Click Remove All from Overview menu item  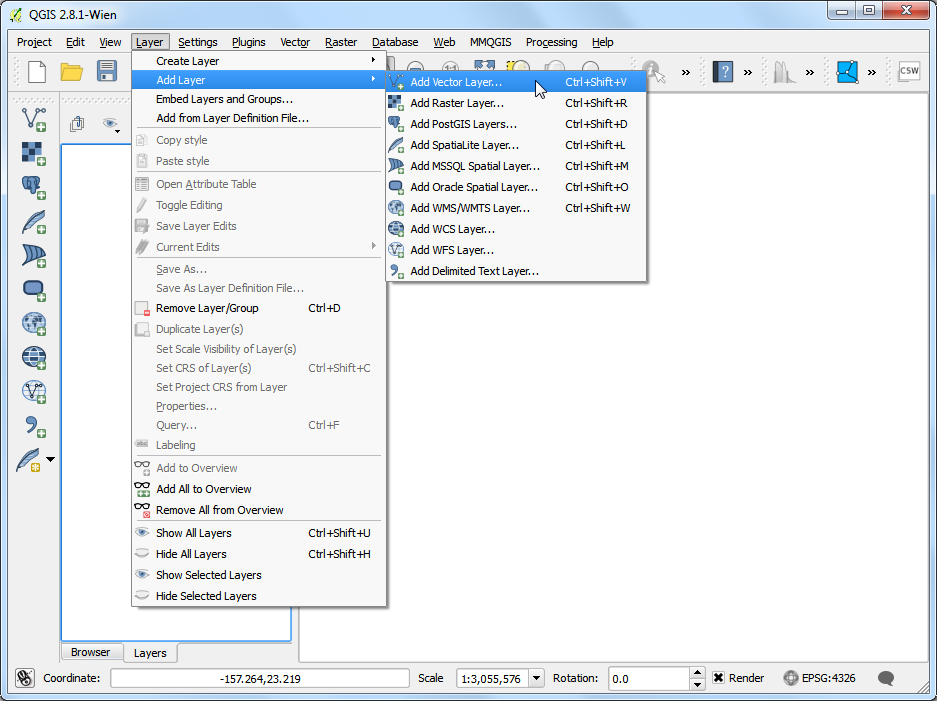point(259,510)
